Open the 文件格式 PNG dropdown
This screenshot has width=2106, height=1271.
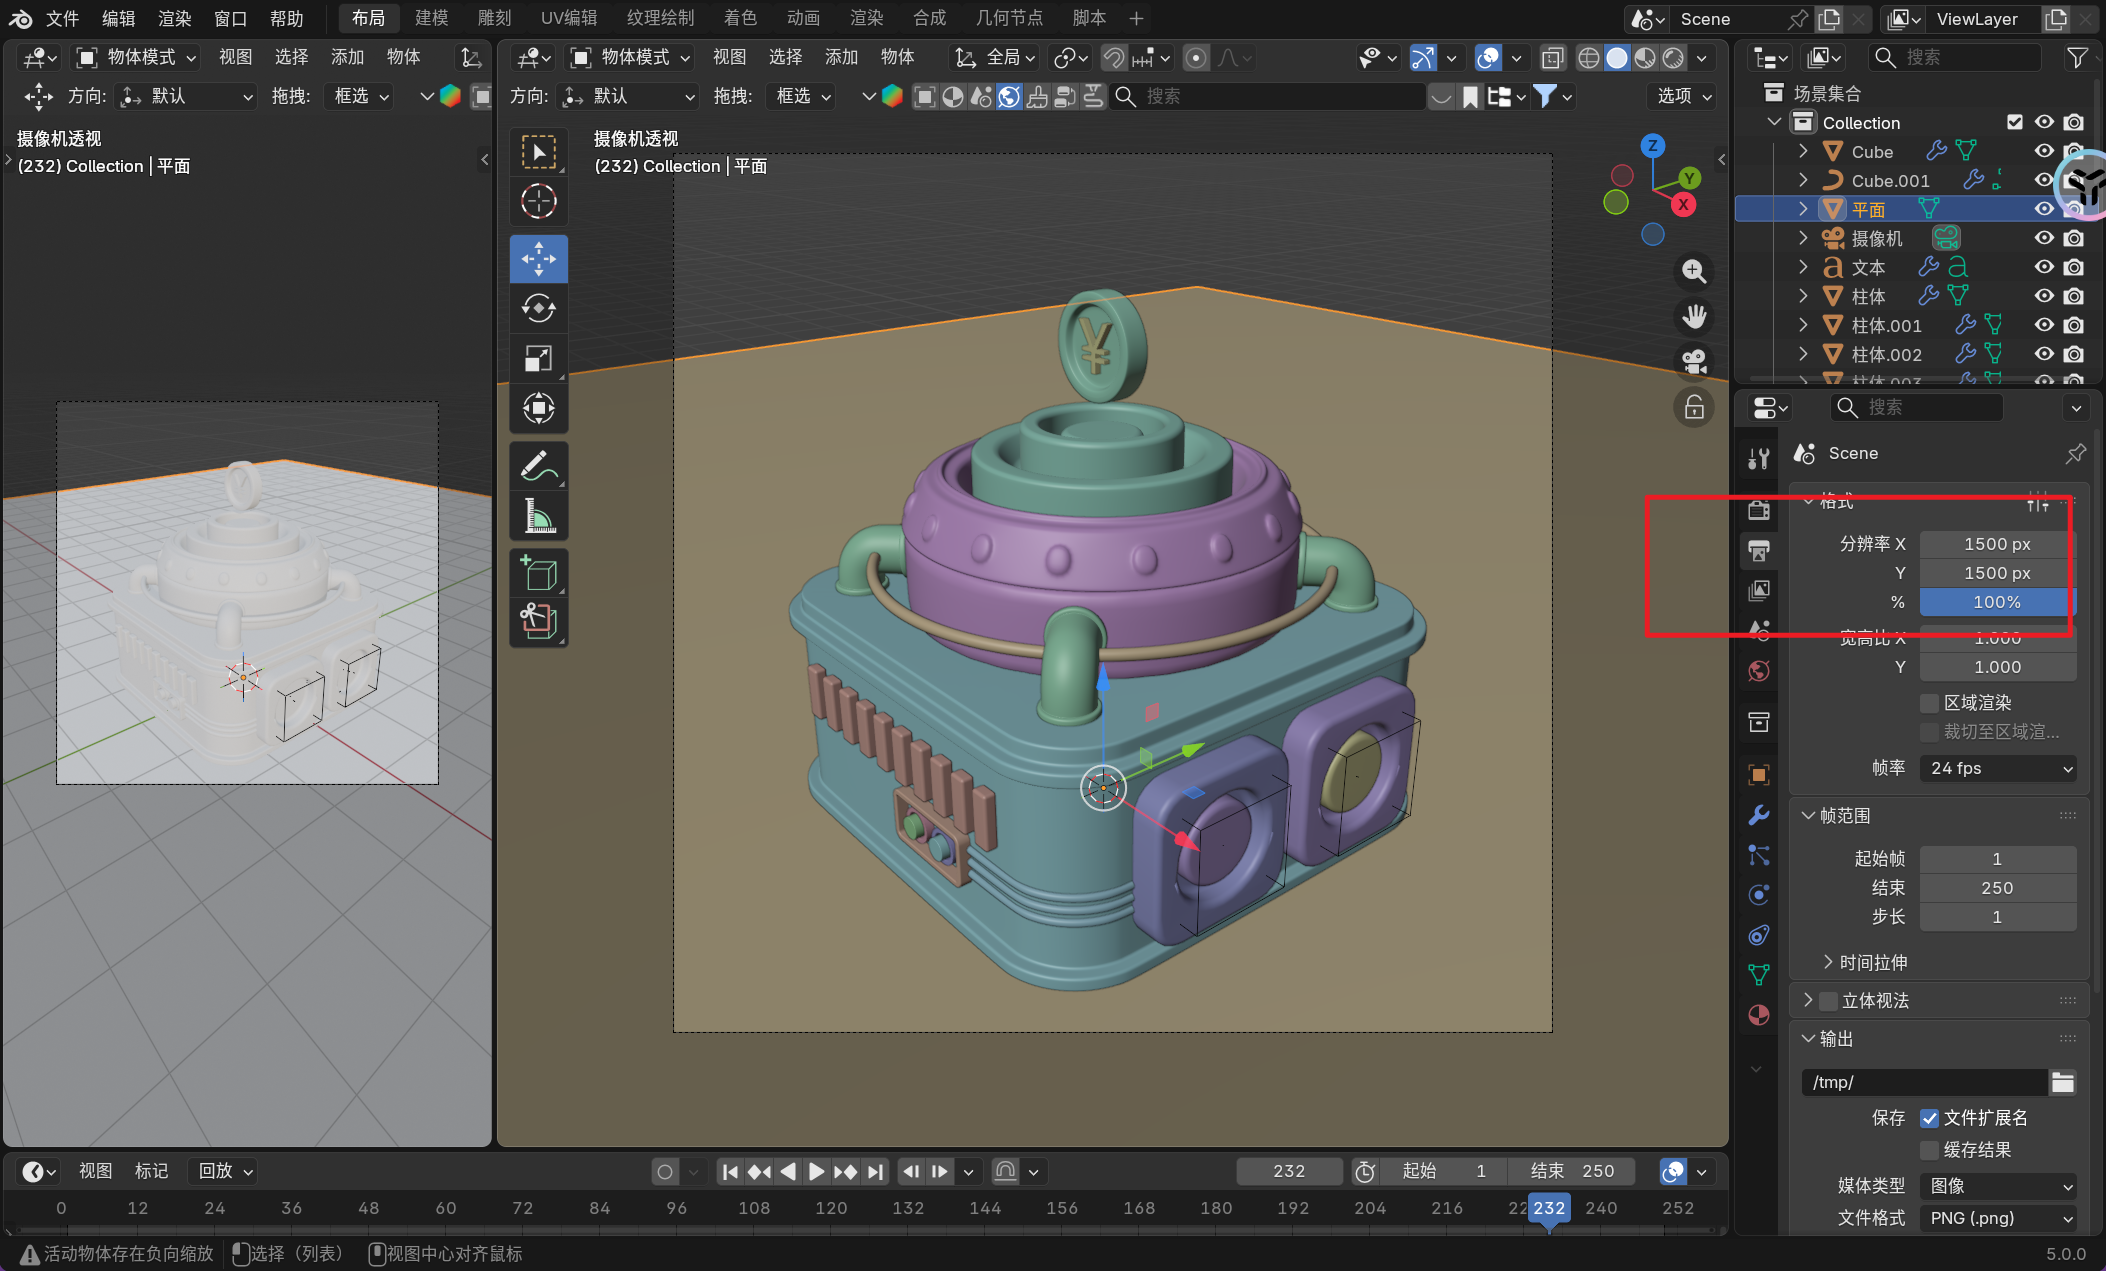pyautogui.click(x=1998, y=1218)
